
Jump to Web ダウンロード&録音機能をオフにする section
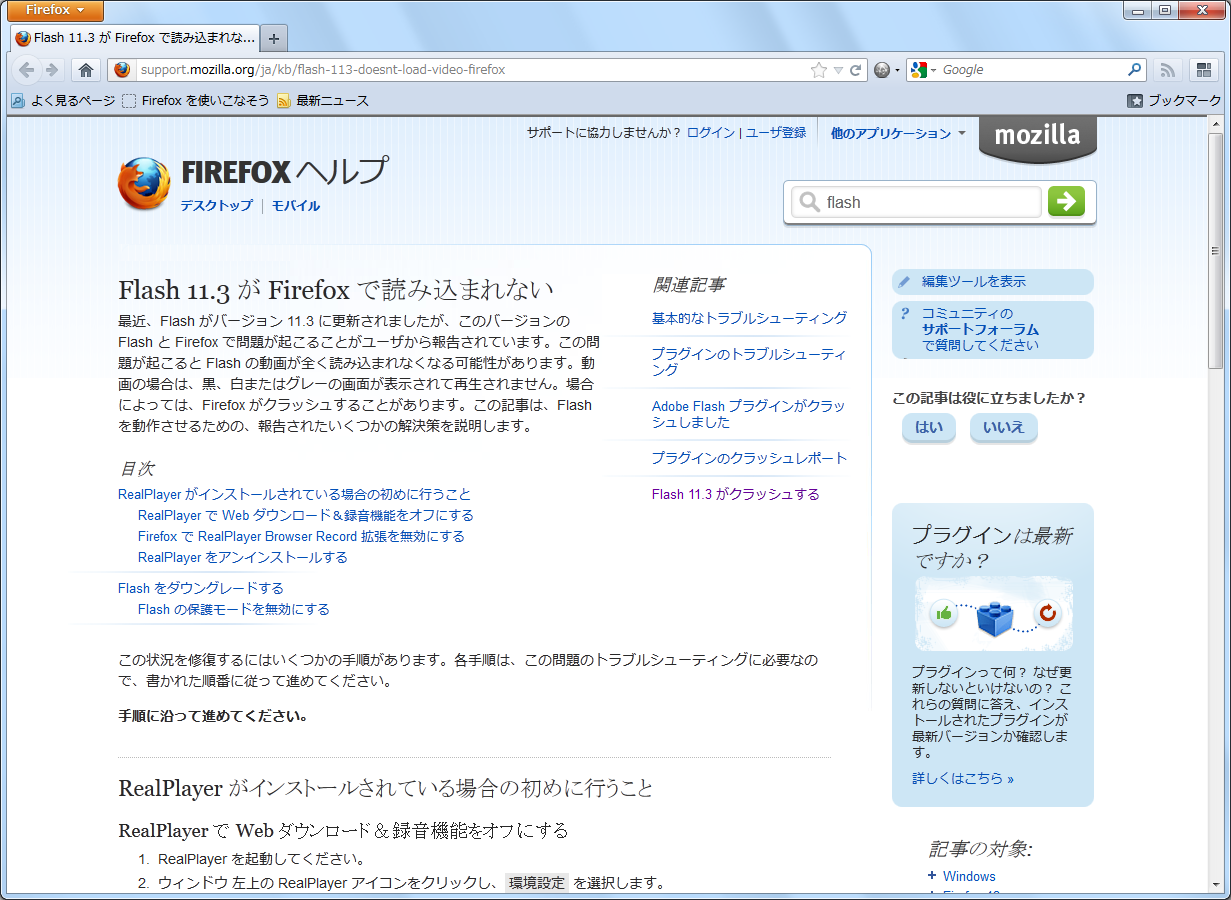point(305,515)
